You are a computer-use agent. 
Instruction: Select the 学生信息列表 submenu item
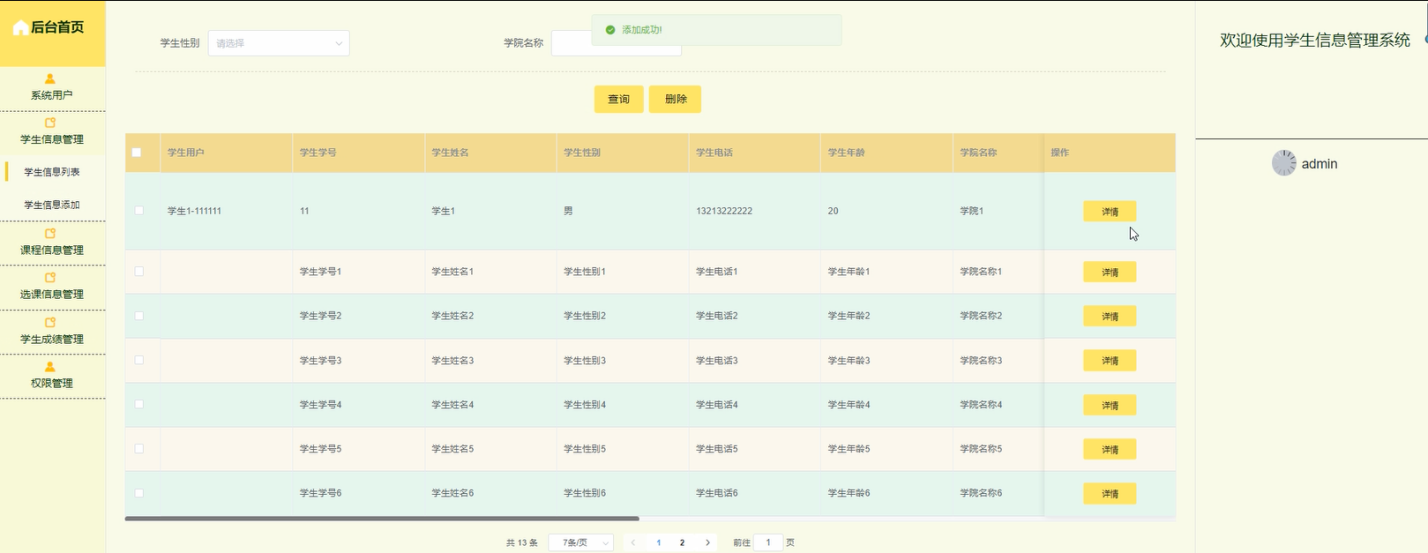(x=52, y=172)
